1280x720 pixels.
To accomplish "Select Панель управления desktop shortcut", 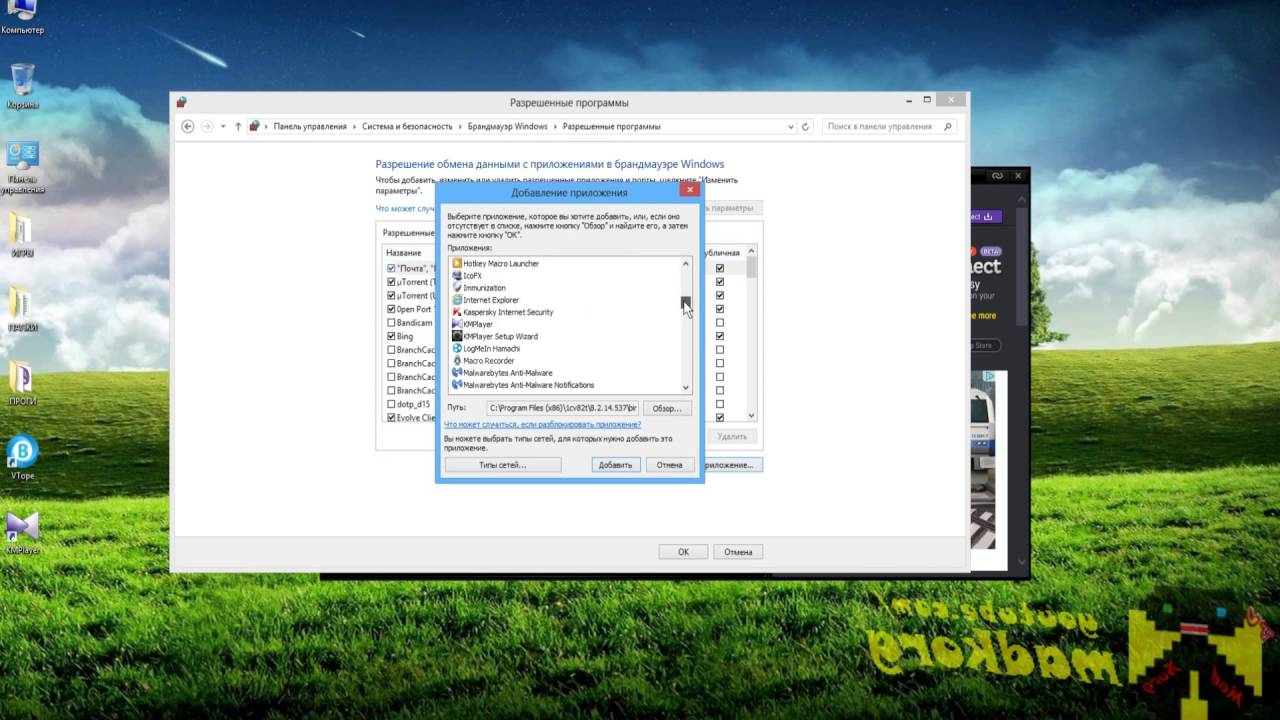I will pos(22,167).
